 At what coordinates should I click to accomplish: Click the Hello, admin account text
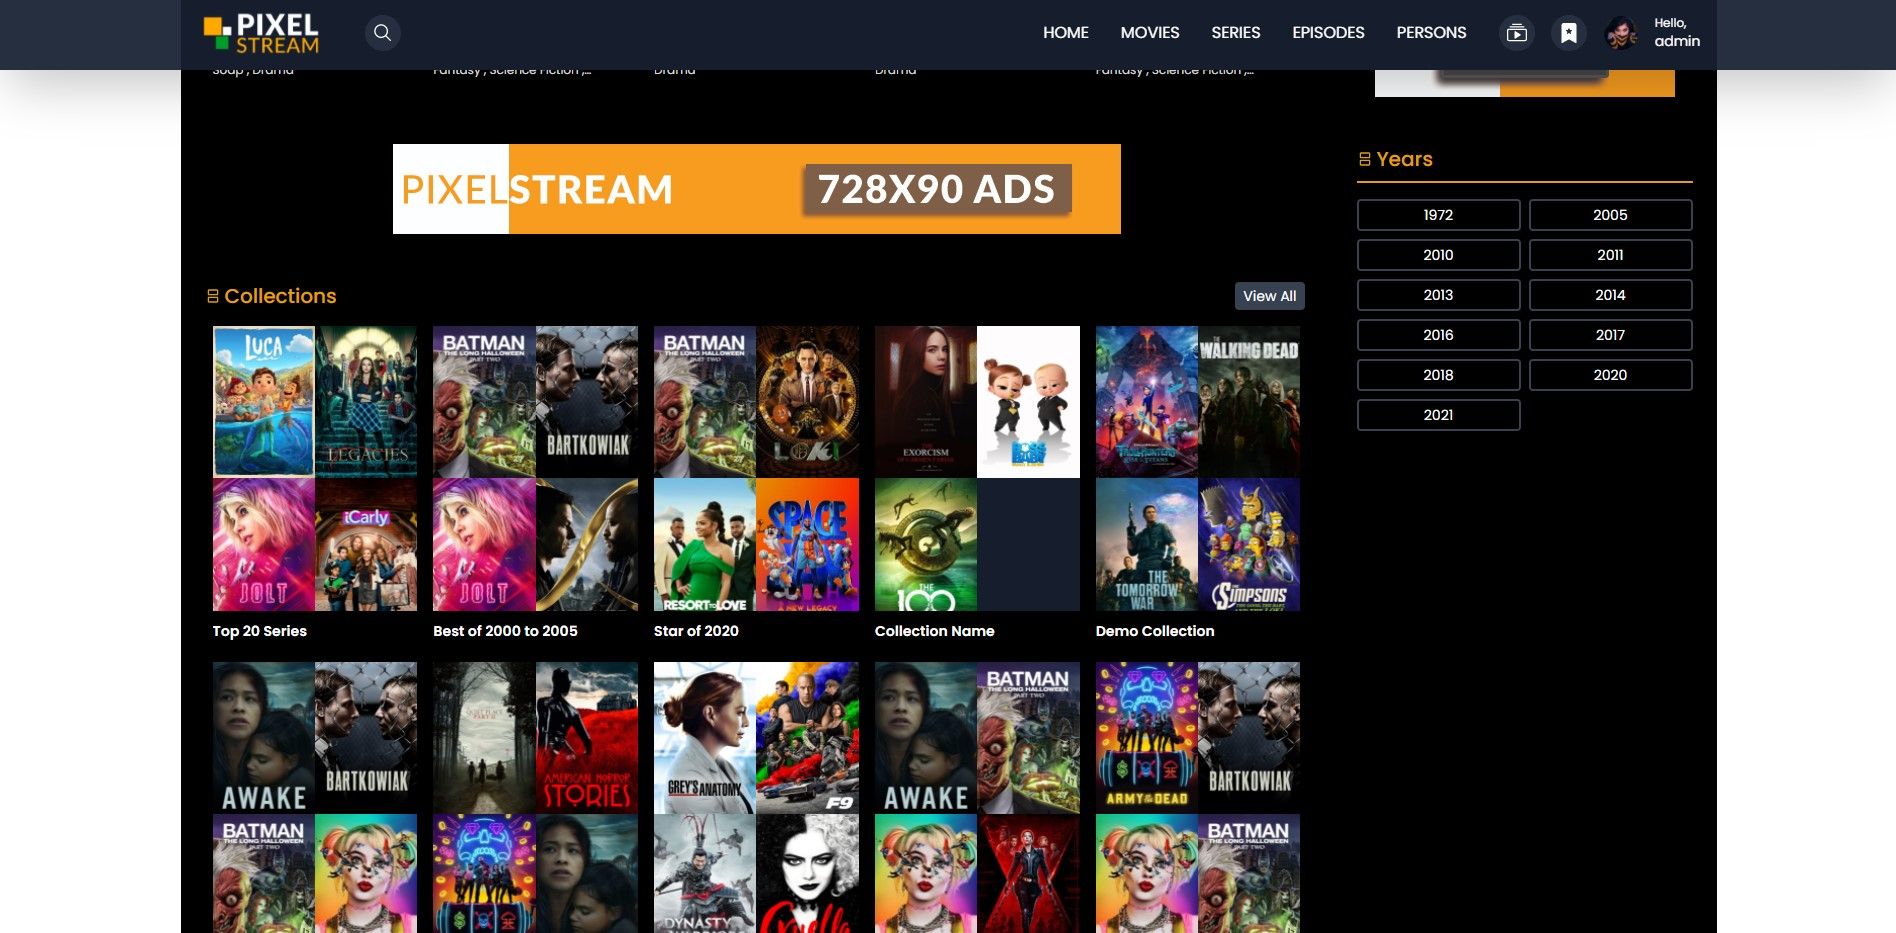[x=1677, y=33]
